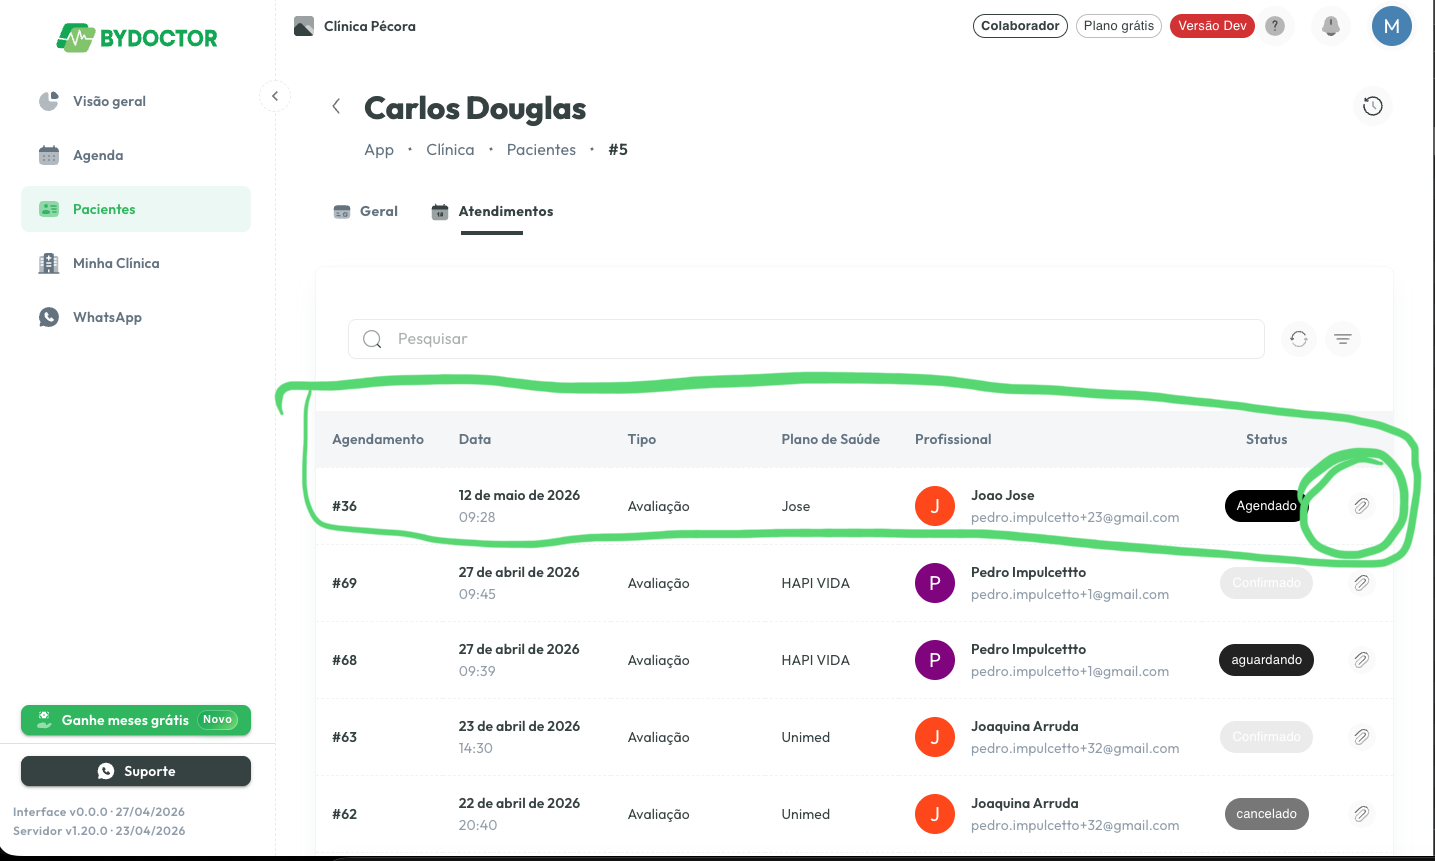1435x861 pixels.
Task: Select the Atendimentos tab
Action: tap(492, 211)
